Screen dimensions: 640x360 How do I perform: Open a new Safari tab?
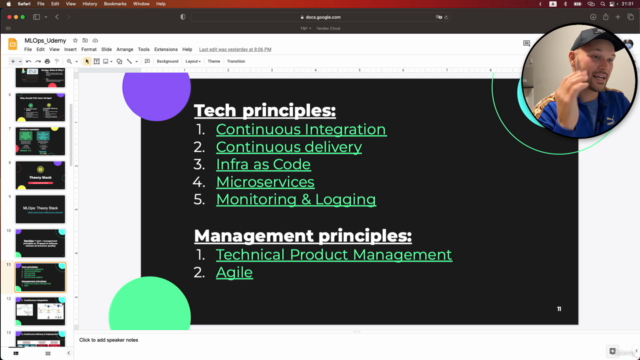coord(618,17)
